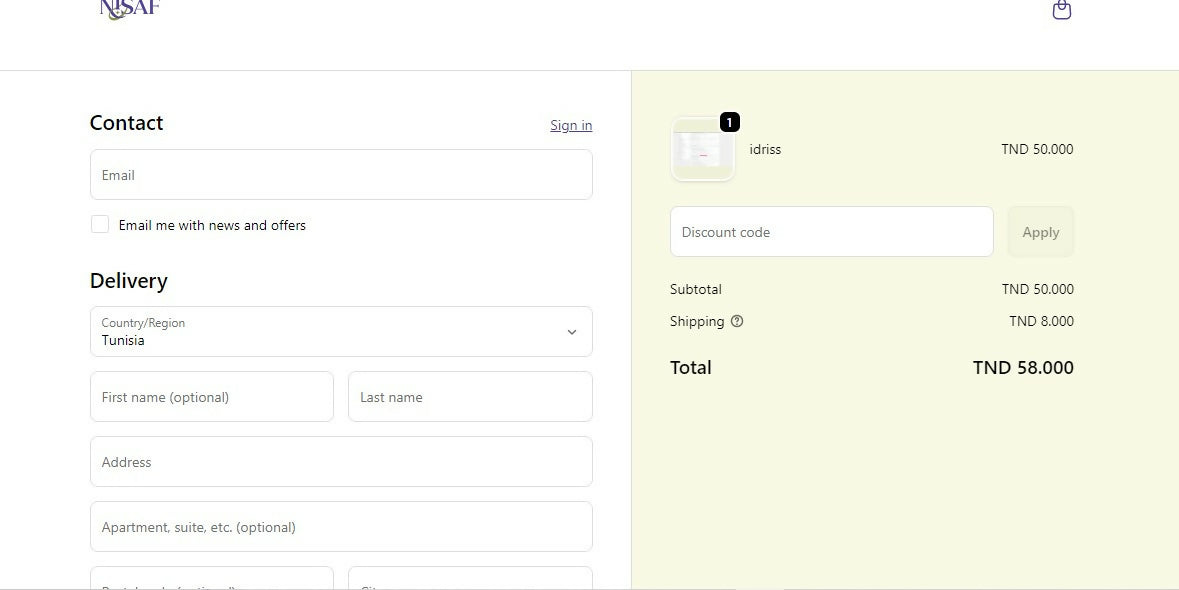The height and width of the screenshot is (590, 1179).
Task: Enable the email news and offers checkbox
Action: pos(100,225)
